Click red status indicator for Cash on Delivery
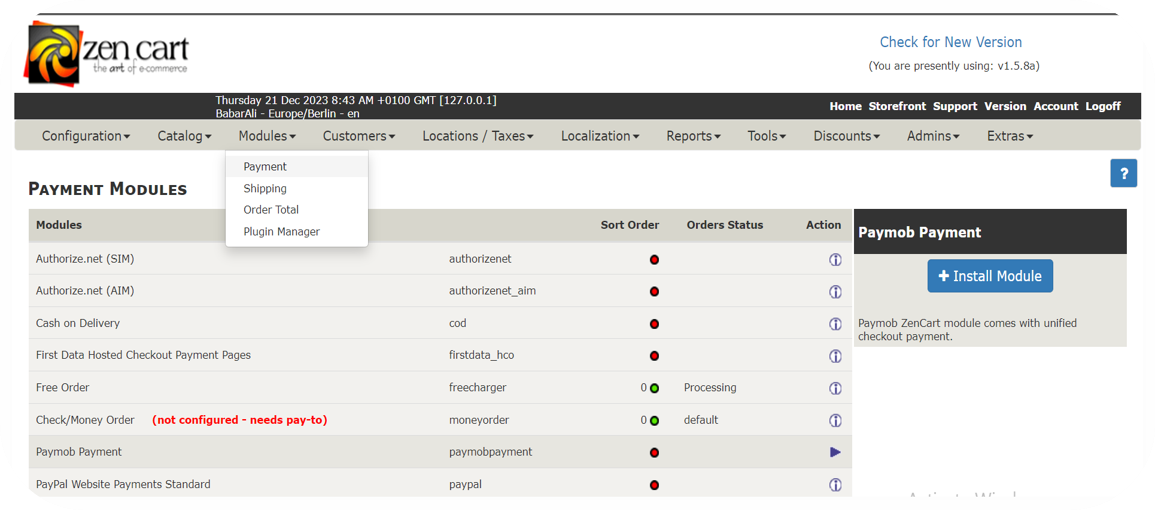 654,324
